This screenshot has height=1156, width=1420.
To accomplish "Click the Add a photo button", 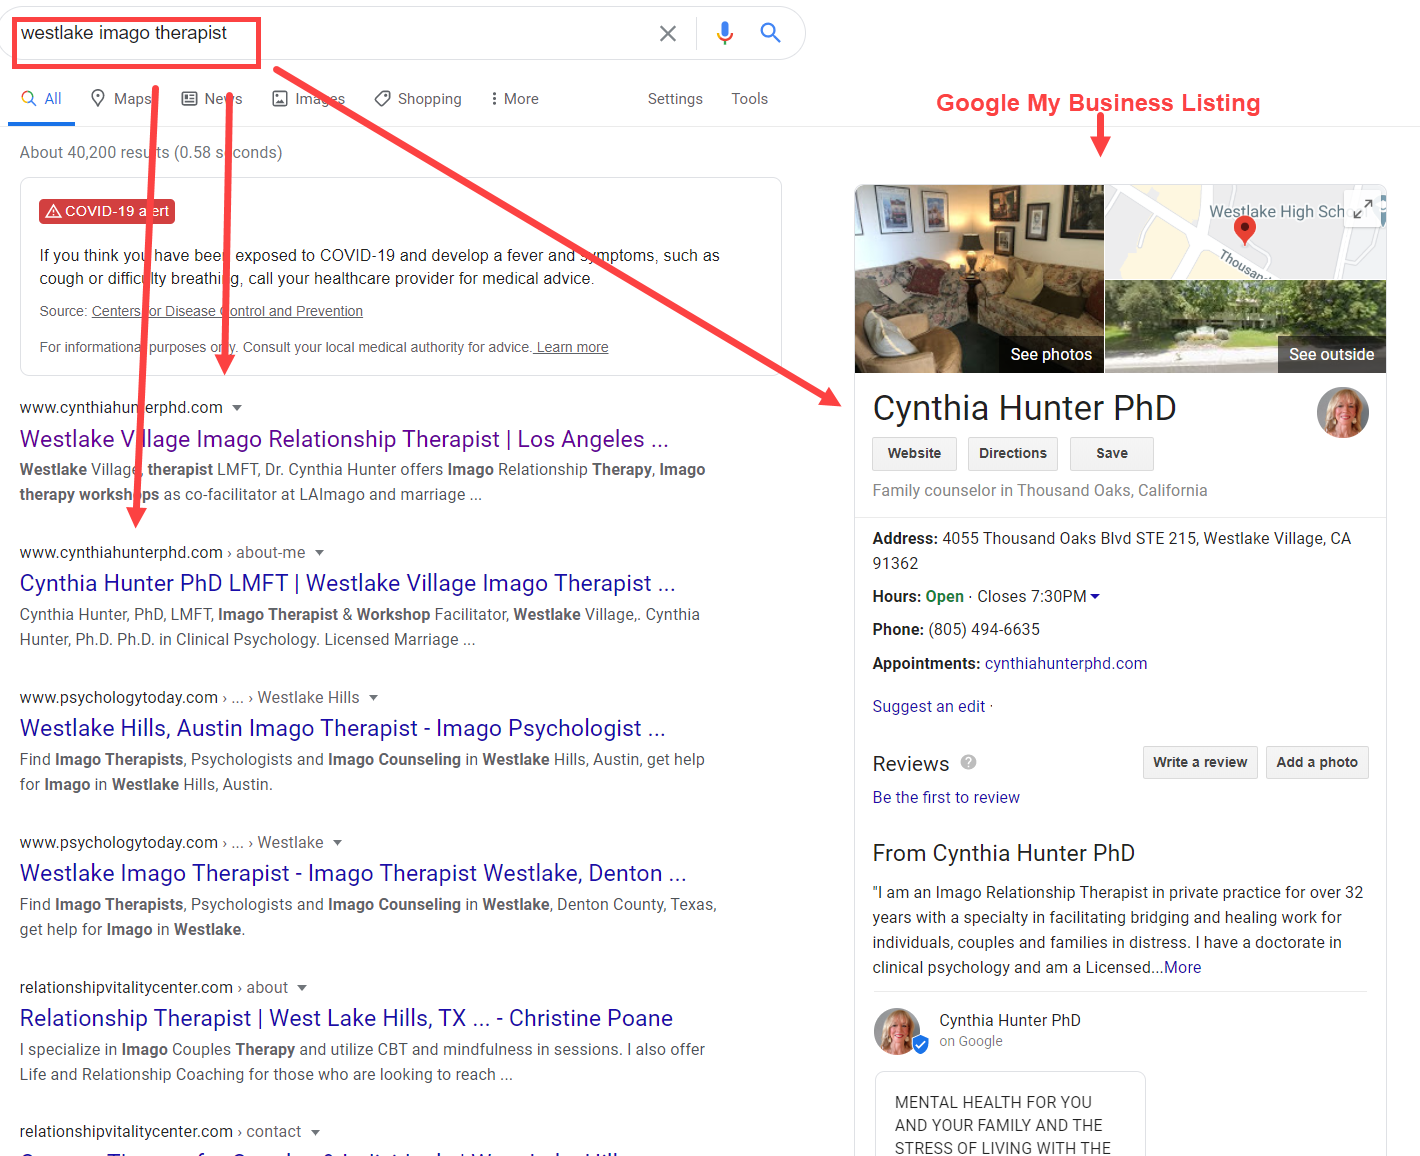I will [x=1317, y=762].
